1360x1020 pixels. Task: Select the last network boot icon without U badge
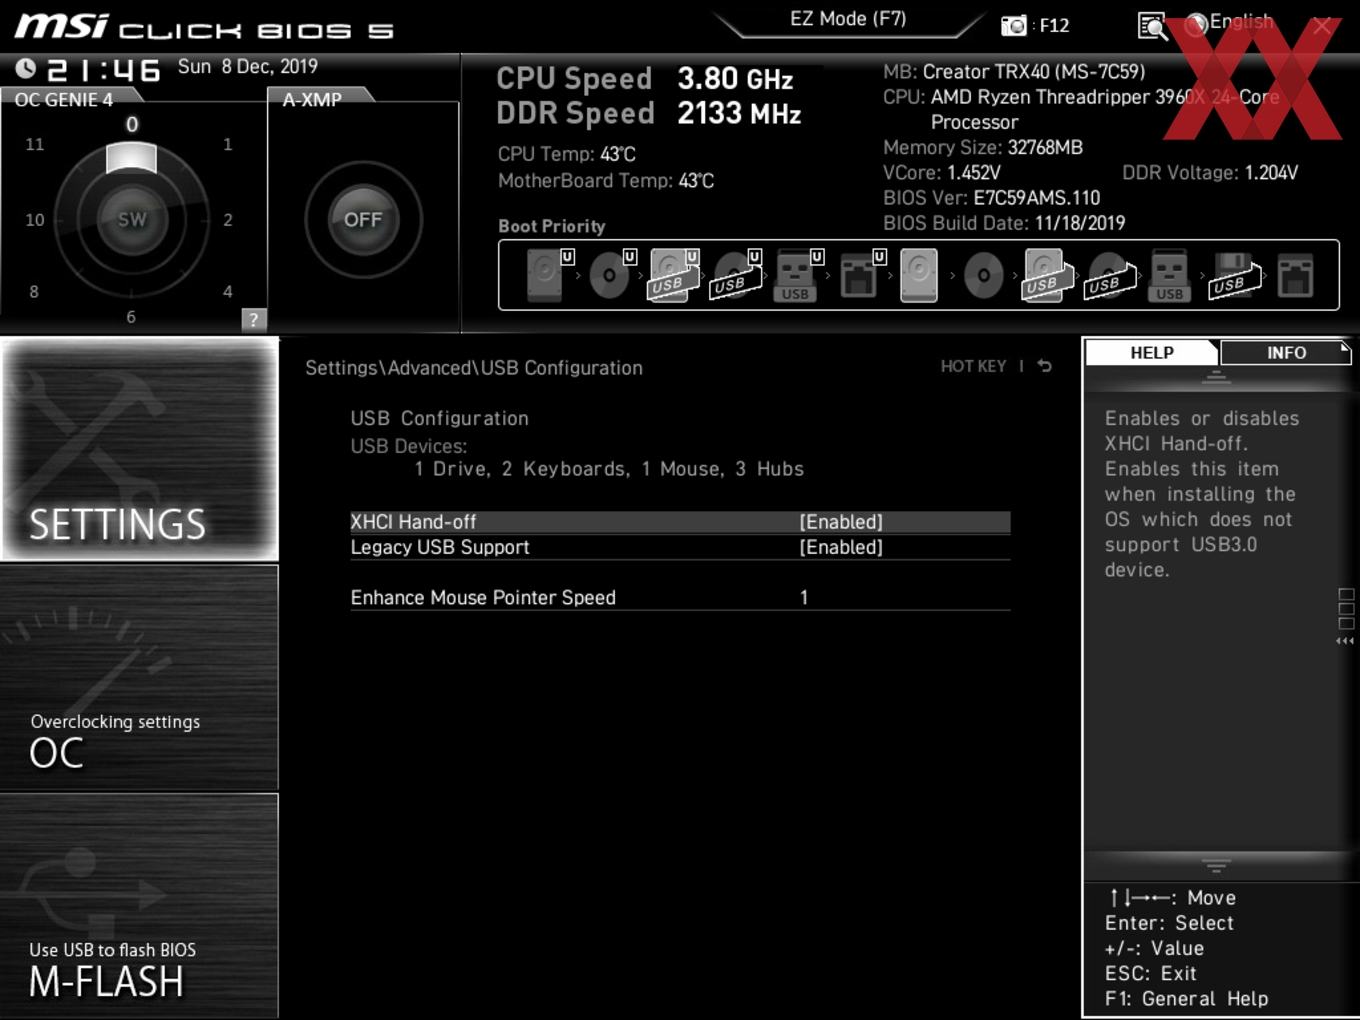(x=1295, y=275)
